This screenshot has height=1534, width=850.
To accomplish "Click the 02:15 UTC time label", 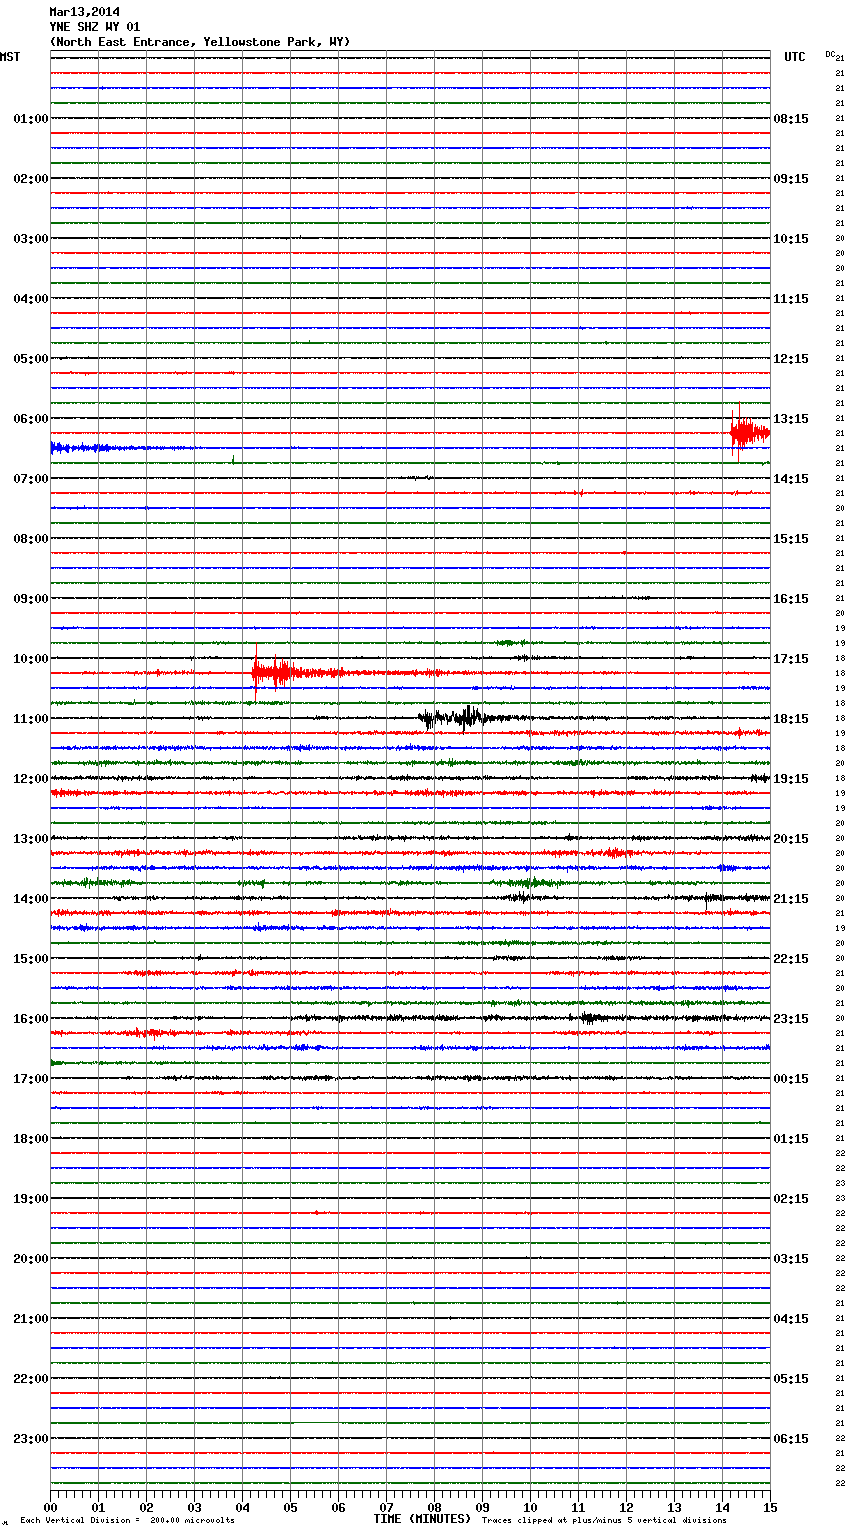I will (791, 1199).
